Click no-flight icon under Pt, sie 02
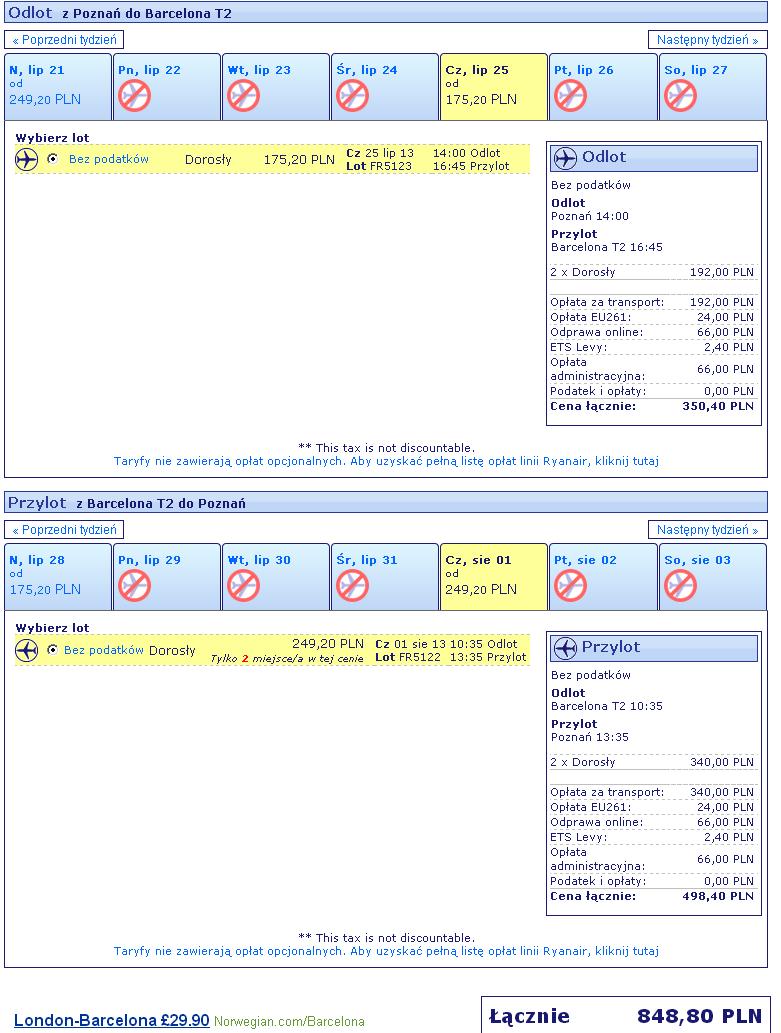The image size is (781, 1033). [x=570, y=586]
